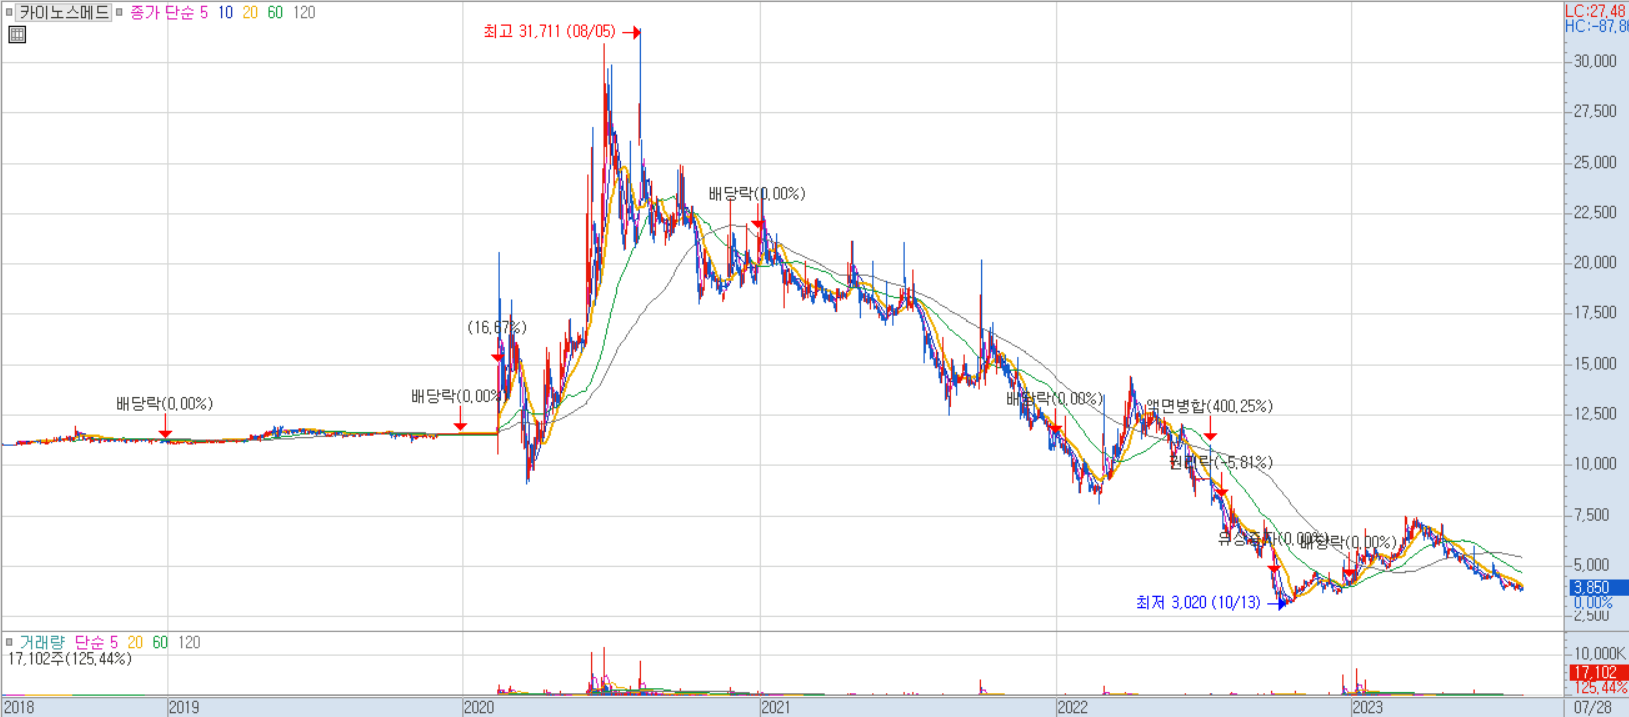Screen dimensions: 1629x717
Task: Click the 2018 year label on time axis
Action: (19, 707)
